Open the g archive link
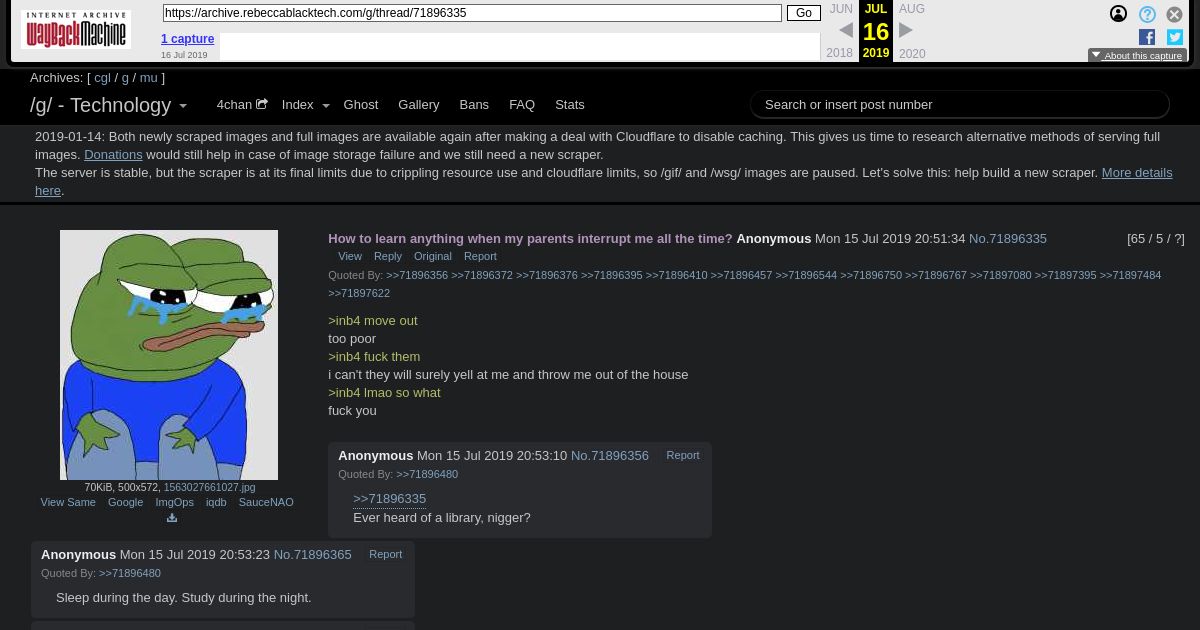The height and width of the screenshot is (630, 1200). click(125, 77)
